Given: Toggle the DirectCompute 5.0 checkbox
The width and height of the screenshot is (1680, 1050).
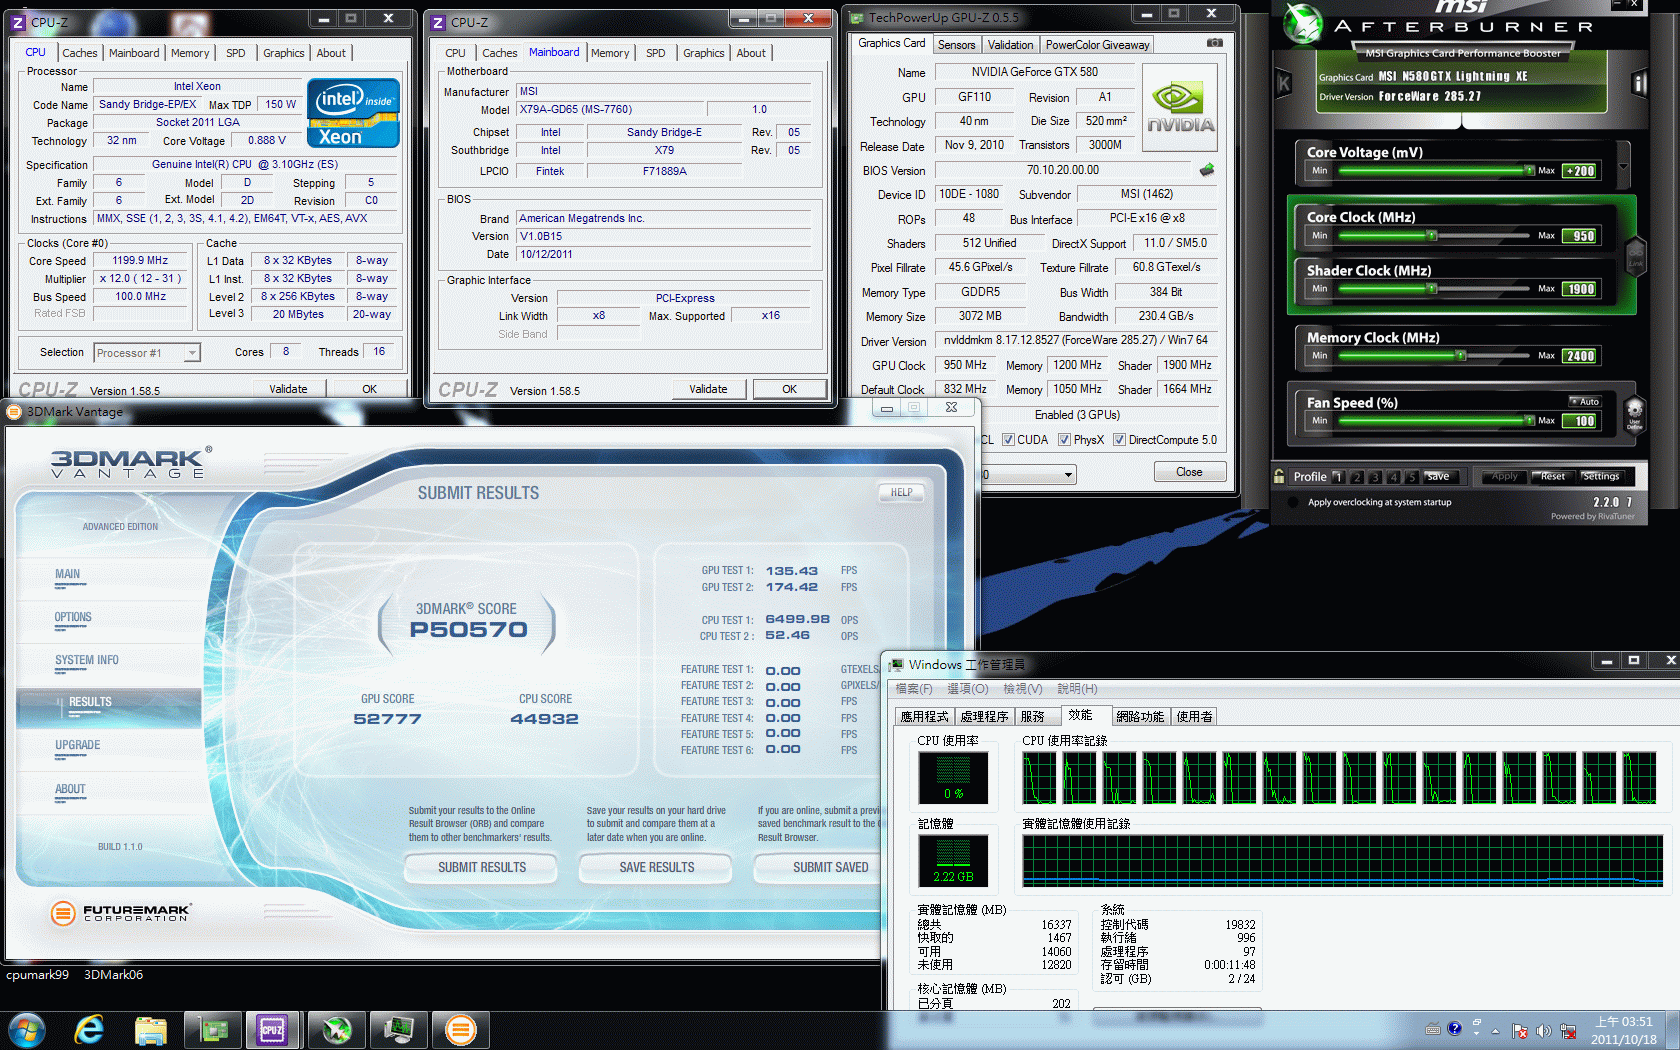Looking at the screenshot, I should (1120, 440).
